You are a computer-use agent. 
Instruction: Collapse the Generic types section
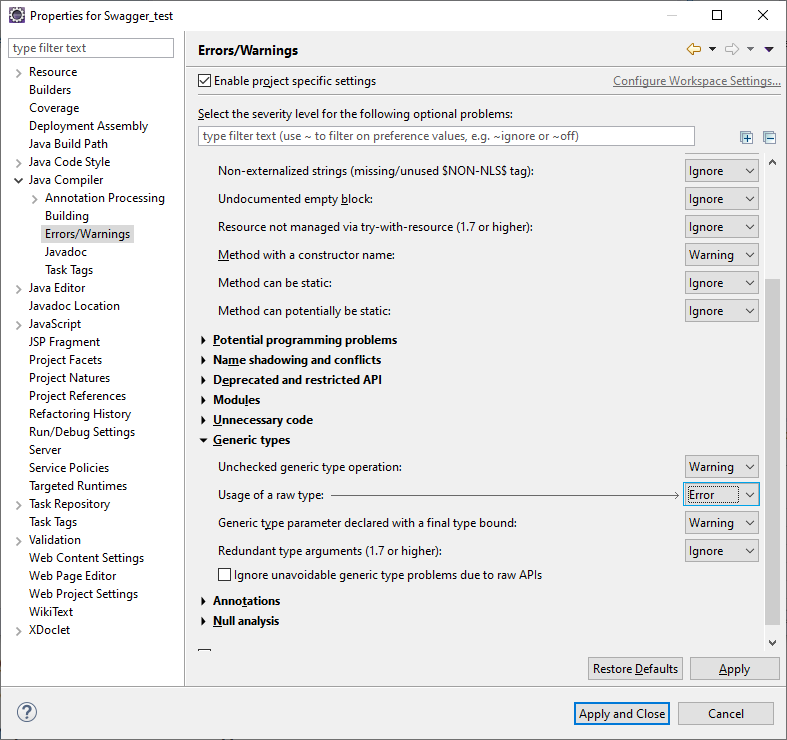coord(204,440)
